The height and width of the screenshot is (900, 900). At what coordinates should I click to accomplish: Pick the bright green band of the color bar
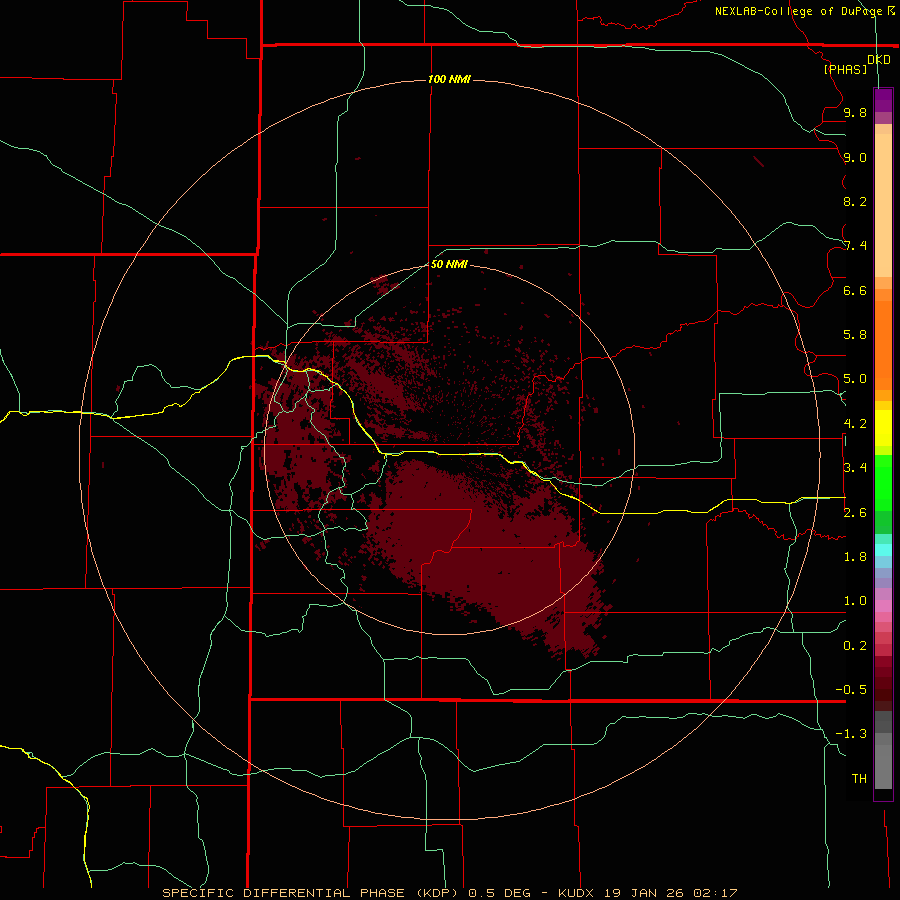pyautogui.click(x=883, y=482)
